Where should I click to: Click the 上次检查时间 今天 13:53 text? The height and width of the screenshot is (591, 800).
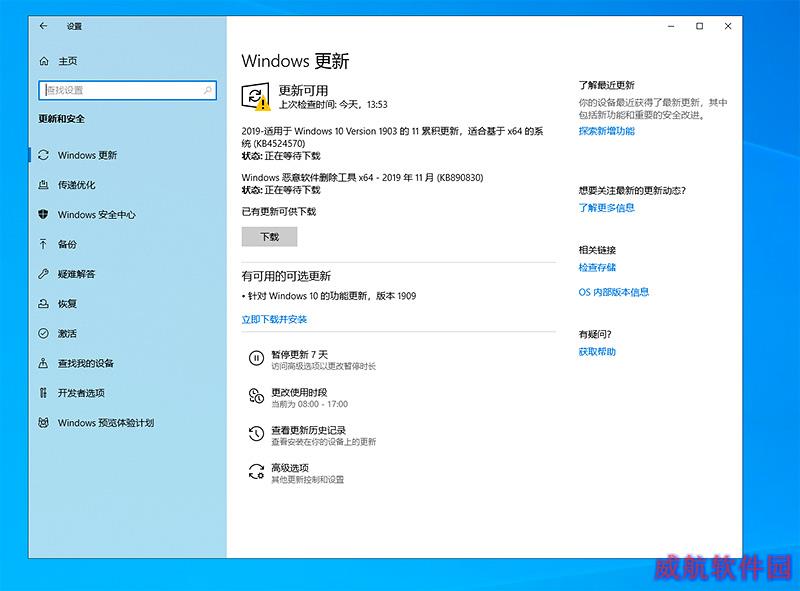[x=333, y=105]
